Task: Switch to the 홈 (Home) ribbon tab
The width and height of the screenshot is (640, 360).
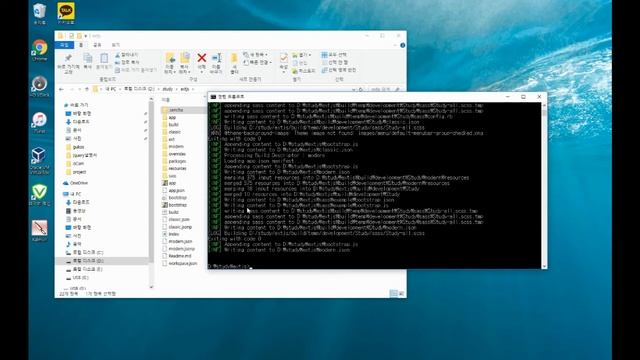Action: pos(81,45)
